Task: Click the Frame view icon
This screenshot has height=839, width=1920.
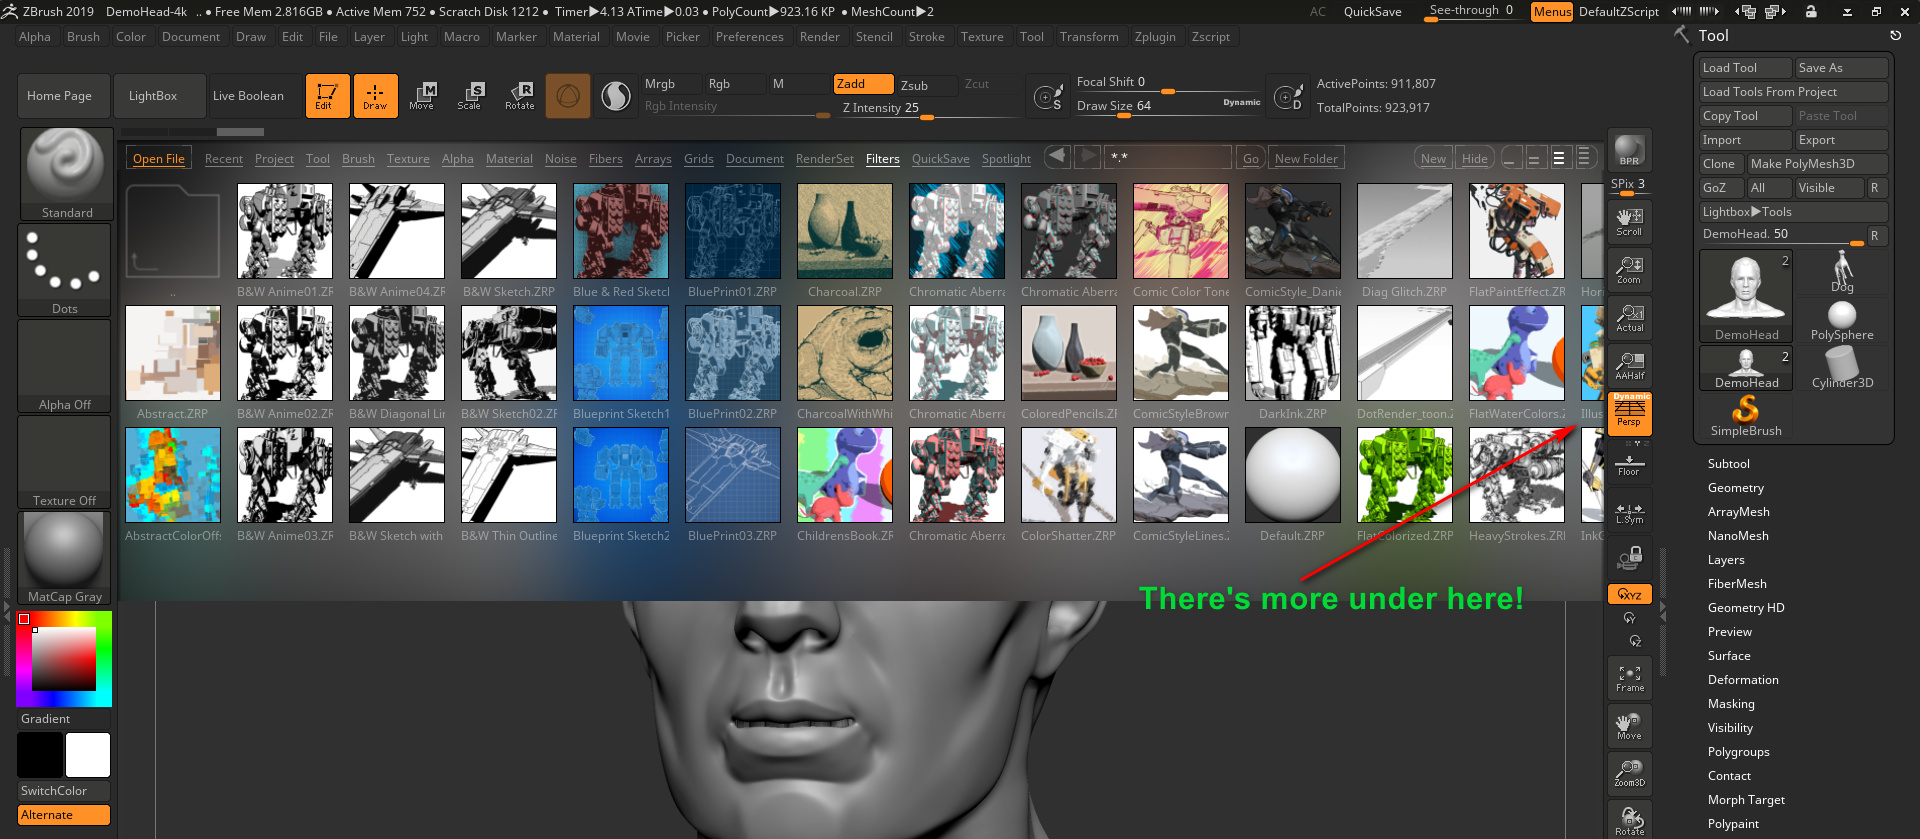Action: click(1629, 678)
